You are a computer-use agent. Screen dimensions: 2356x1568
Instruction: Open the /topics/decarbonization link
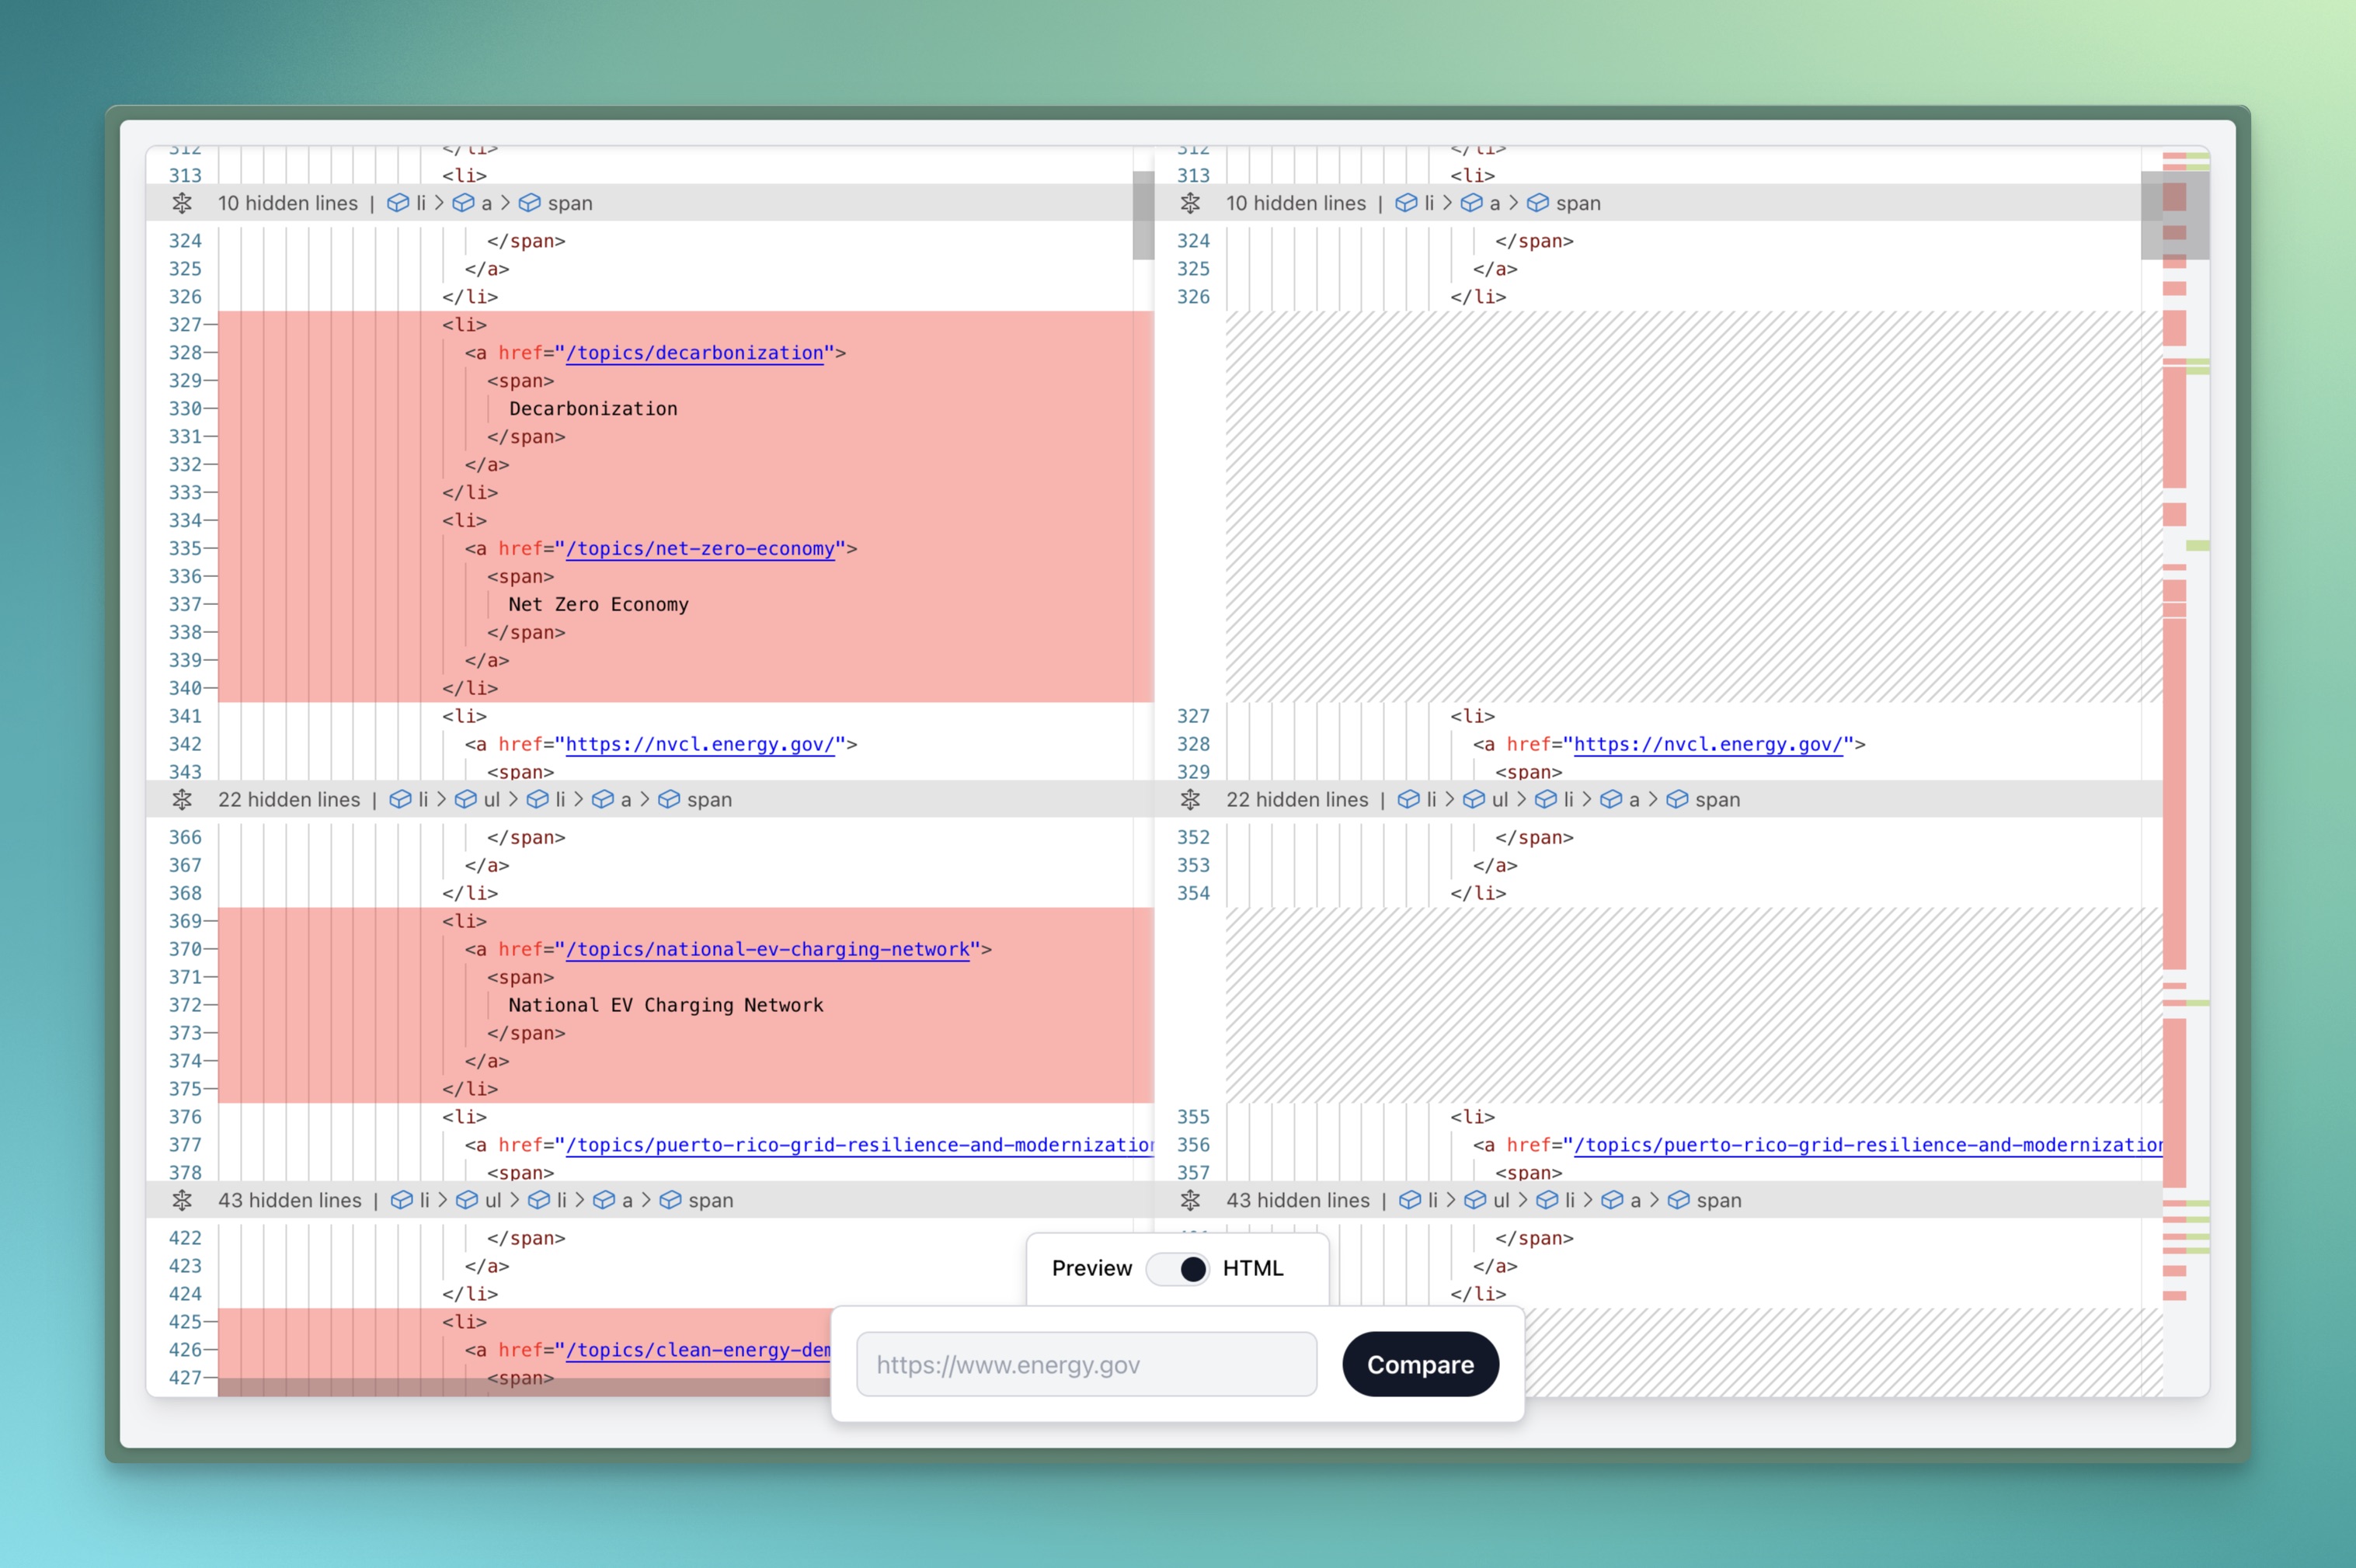tap(694, 353)
